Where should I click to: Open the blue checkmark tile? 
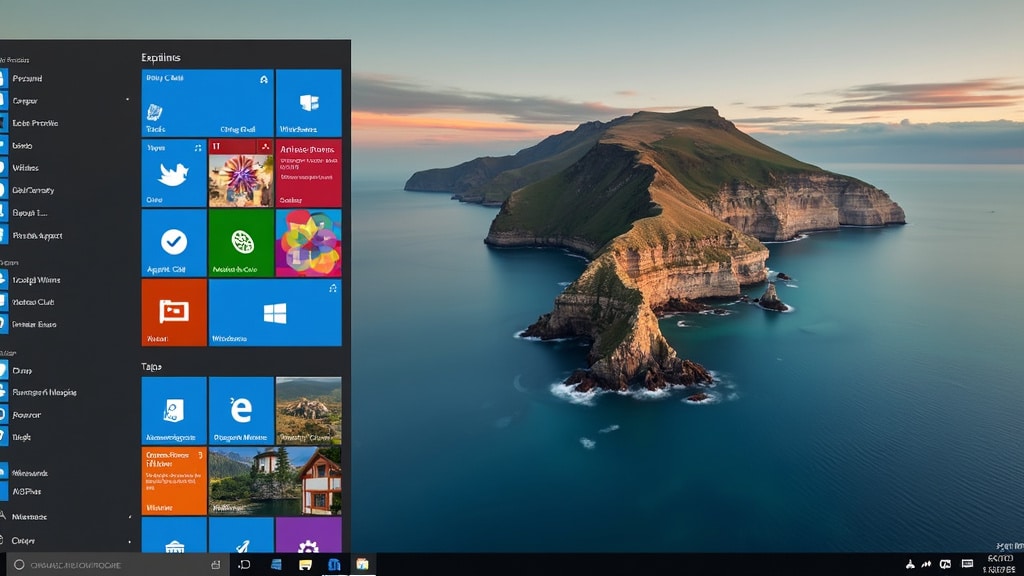click(x=174, y=243)
